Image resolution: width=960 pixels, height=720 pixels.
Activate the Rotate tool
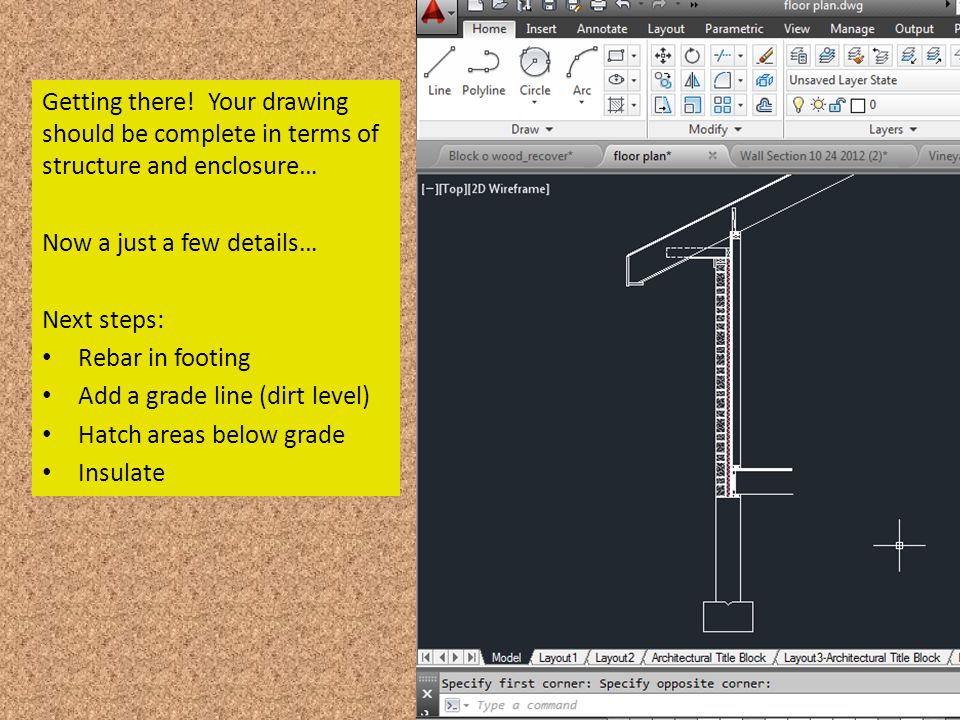coord(692,56)
